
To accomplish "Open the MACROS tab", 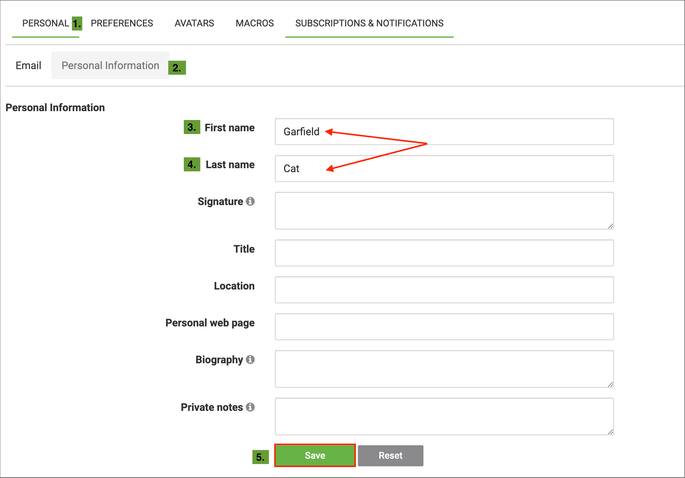I will 254,23.
